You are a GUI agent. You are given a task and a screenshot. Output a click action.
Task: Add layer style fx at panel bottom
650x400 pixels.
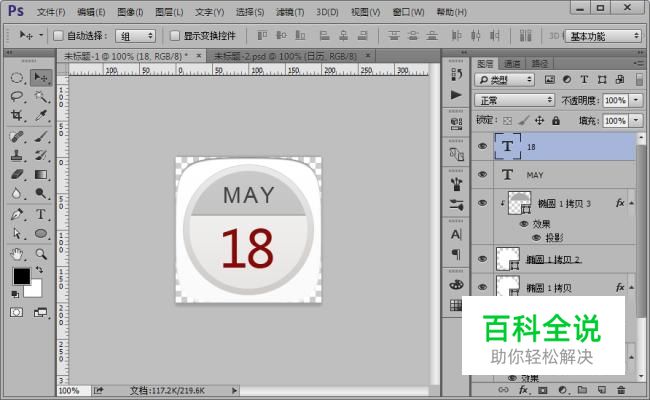pos(523,390)
